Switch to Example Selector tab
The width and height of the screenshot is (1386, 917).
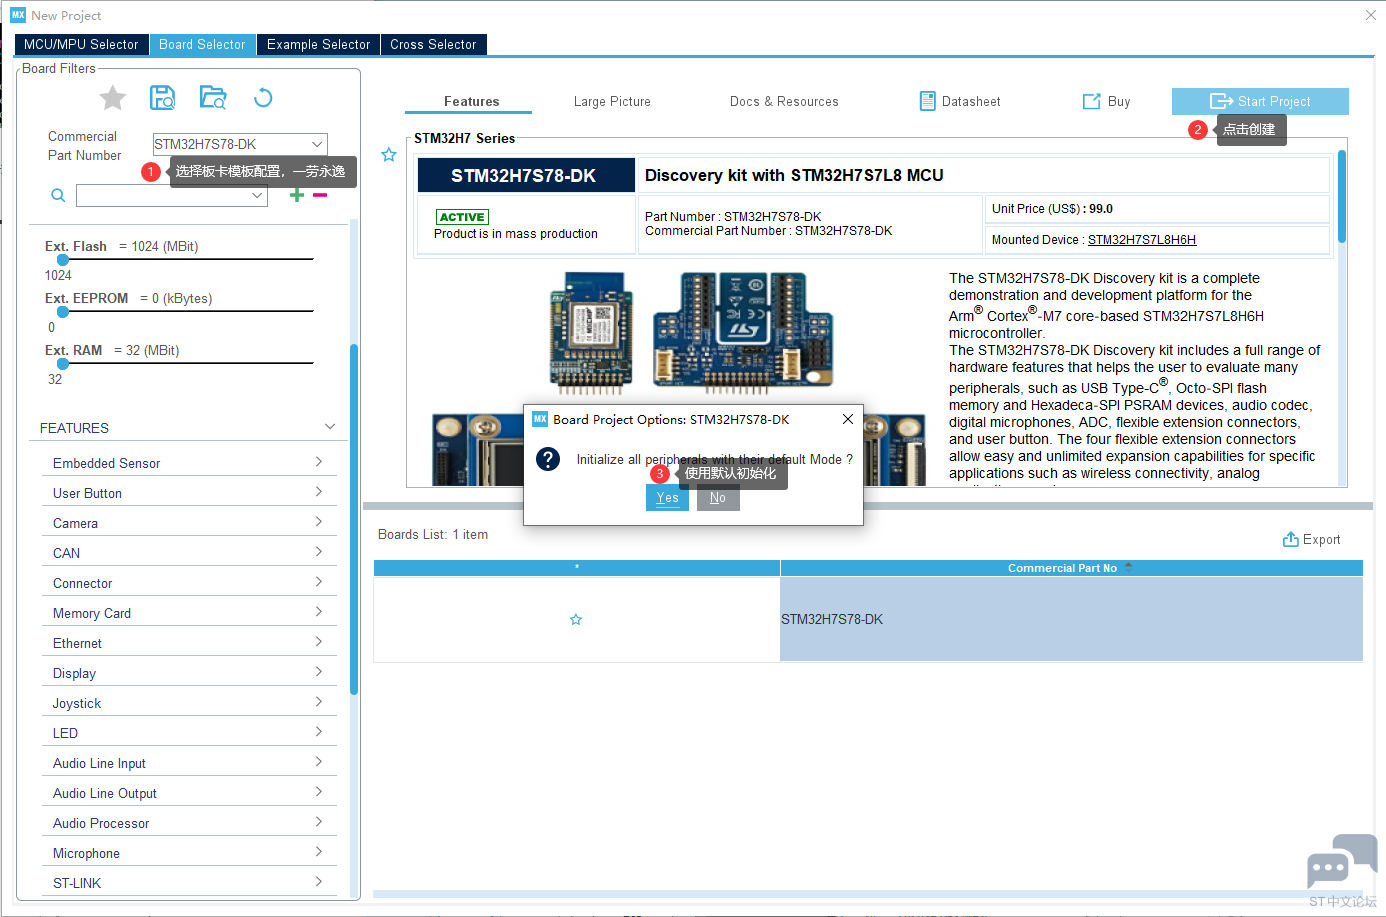(319, 44)
